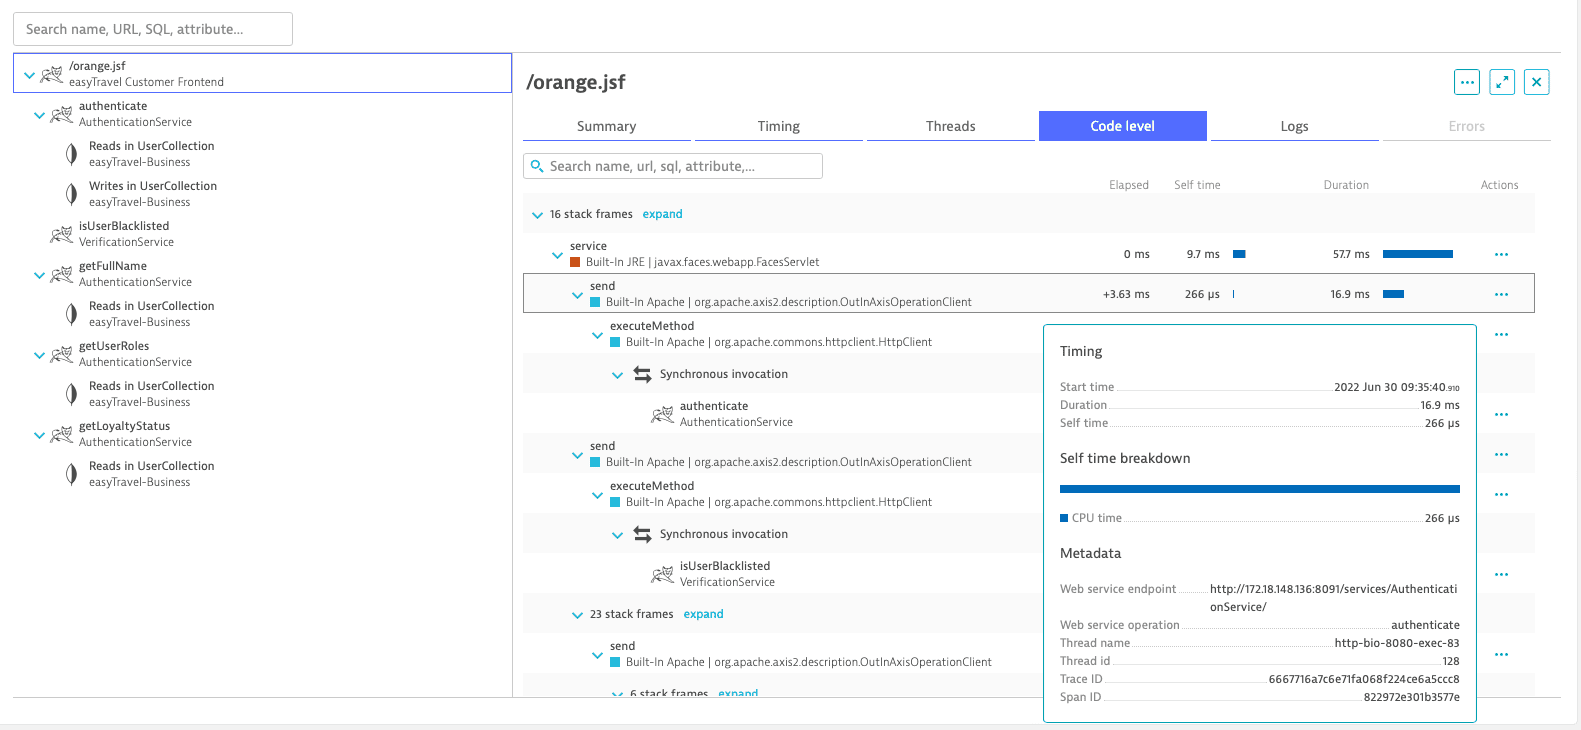Open actions menu for the highlighted send row

pyautogui.click(x=1500, y=294)
